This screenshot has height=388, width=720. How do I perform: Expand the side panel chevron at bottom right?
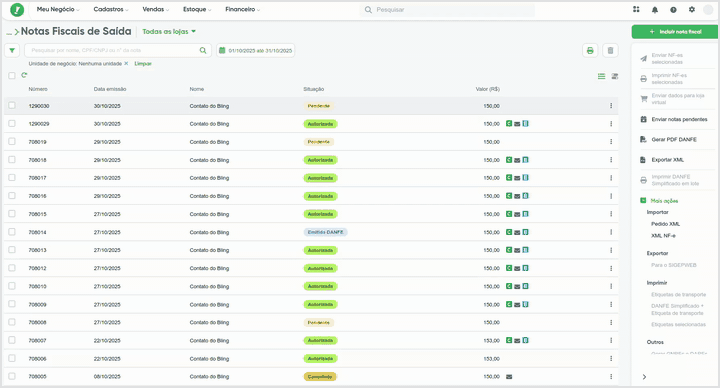(x=644, y=377)
